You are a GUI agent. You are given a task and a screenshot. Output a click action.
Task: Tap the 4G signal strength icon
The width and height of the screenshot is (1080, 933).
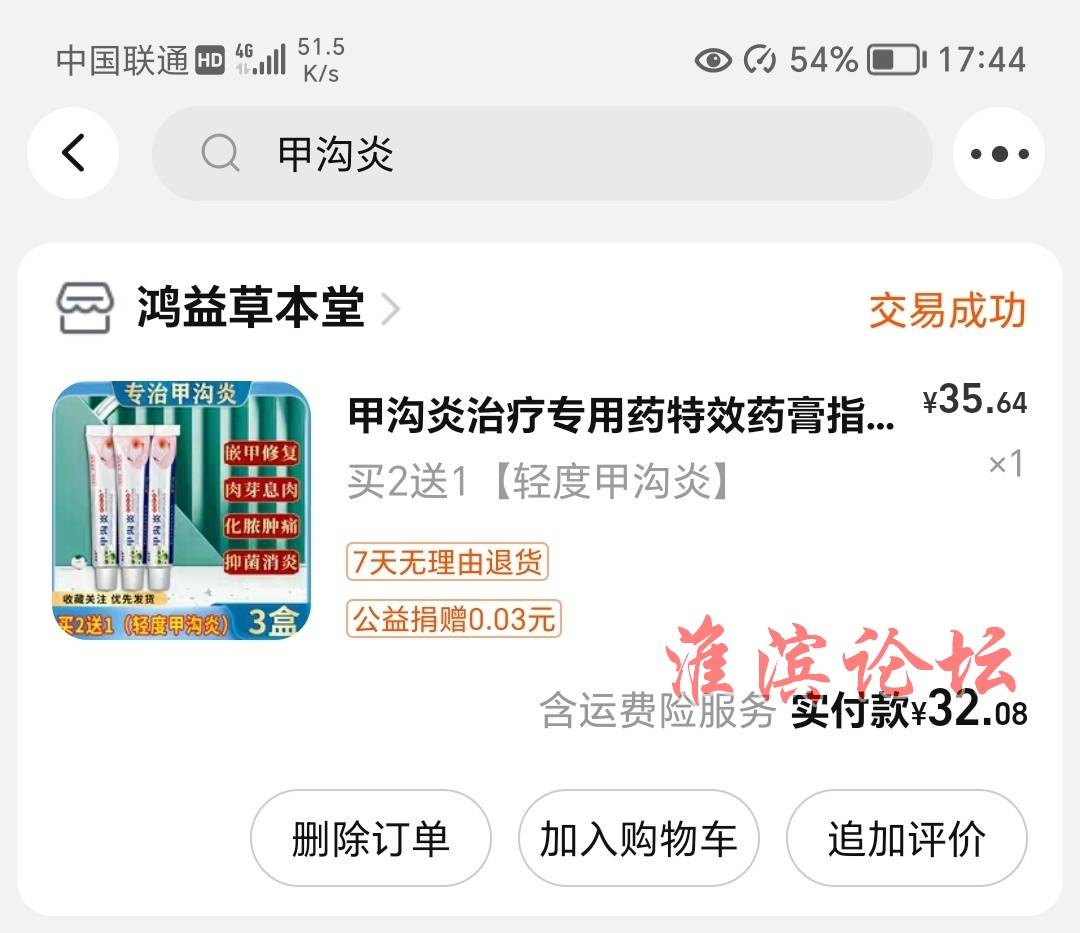coord(260,59)
